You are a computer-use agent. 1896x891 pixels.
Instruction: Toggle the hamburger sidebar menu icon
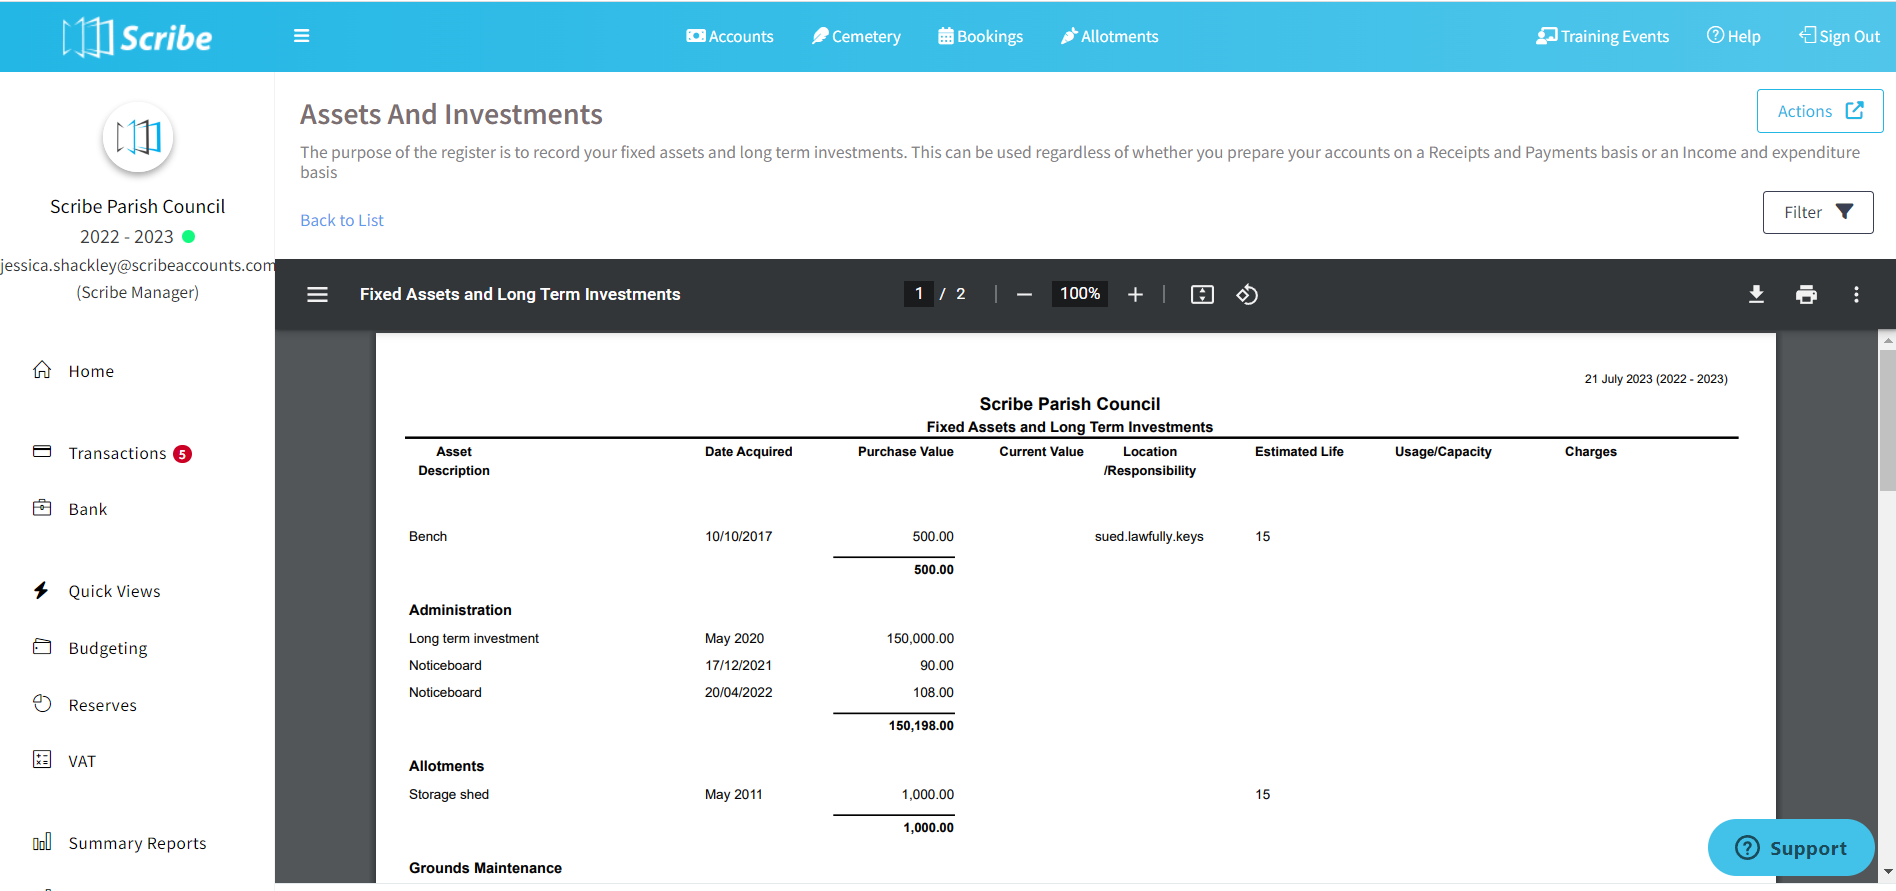[301, 36]
